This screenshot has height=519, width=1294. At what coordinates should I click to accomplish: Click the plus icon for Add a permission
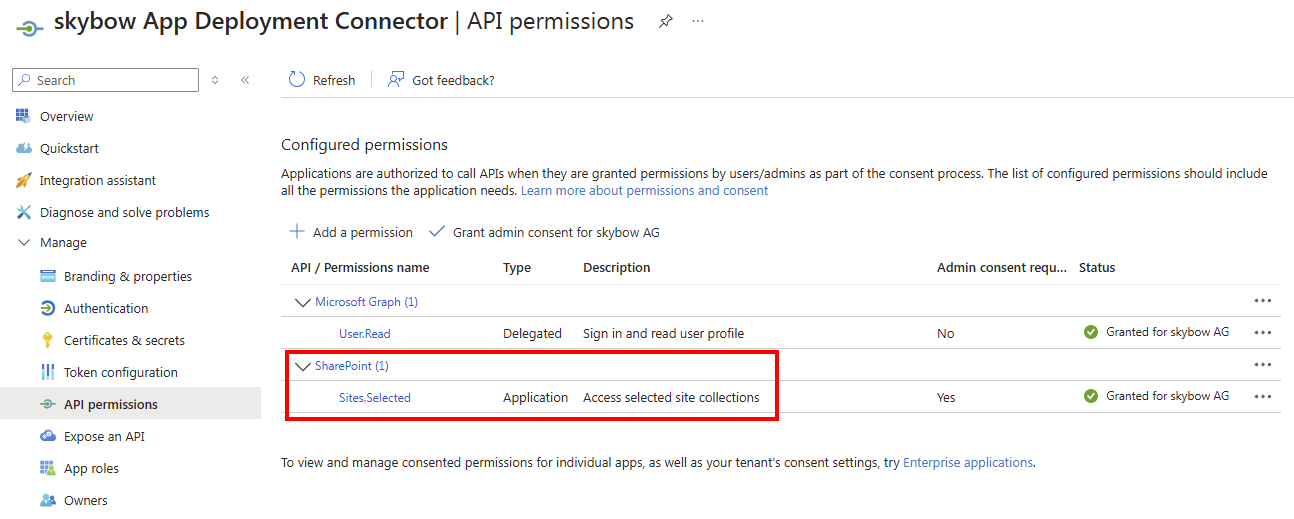click(297, 232)
